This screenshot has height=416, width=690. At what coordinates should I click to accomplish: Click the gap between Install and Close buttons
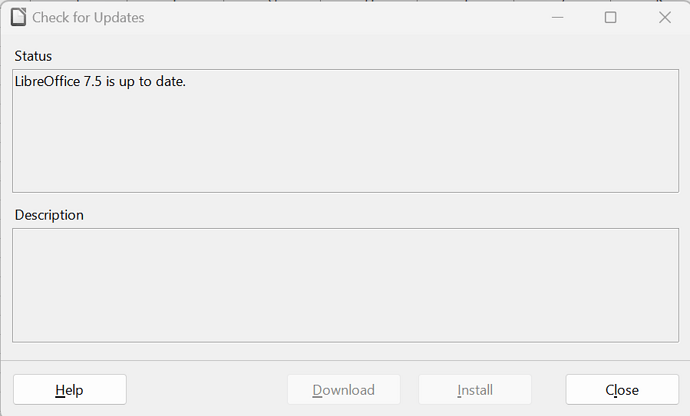pyautogui.click(x=548, y=390)
